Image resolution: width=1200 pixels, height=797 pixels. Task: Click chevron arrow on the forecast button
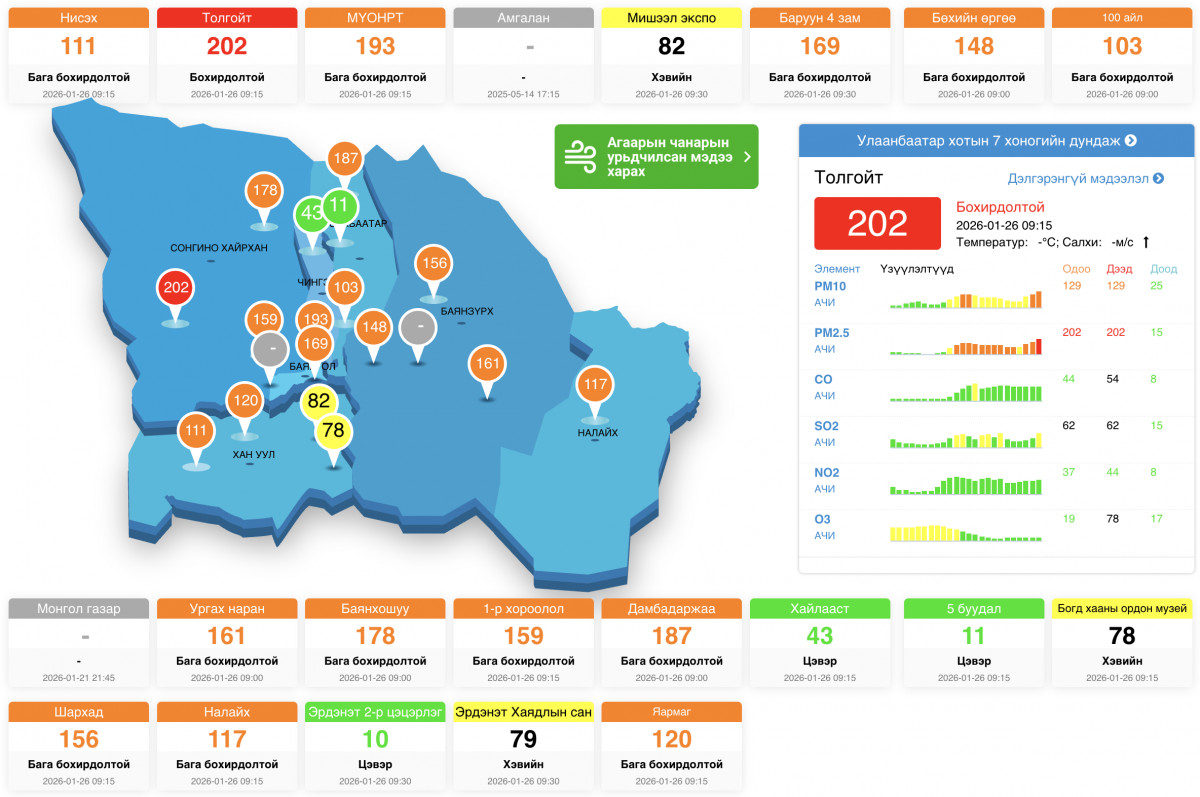(746, 157)
